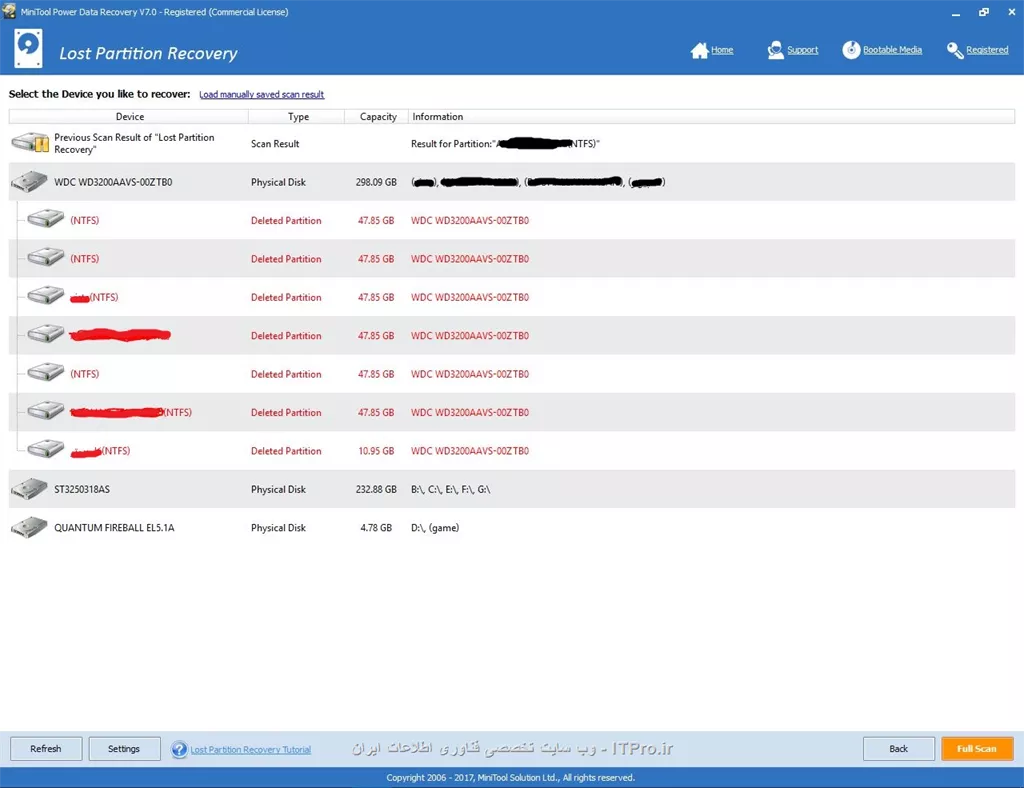Click the QUANTUM FIREBALL EL5.1A disk icon
The image size is (1024, 788).
(29, 528)
